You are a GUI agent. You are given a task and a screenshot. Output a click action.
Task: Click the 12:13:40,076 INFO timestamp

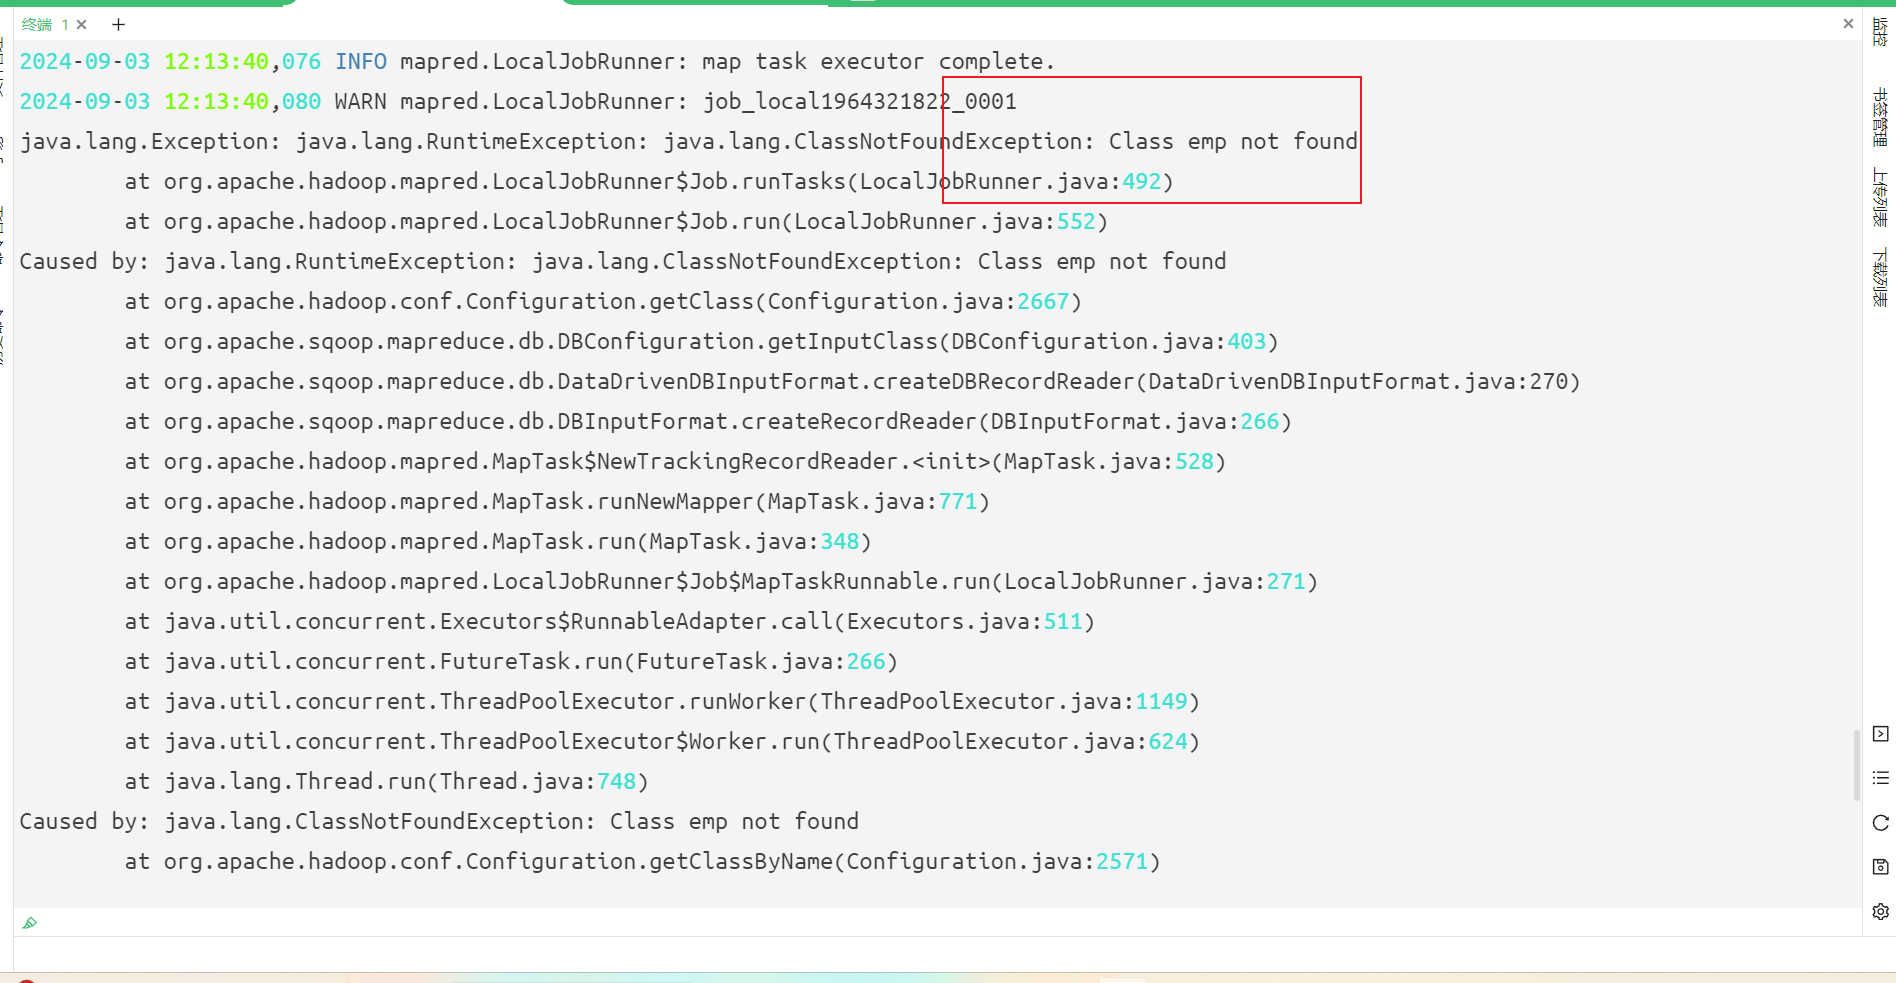coord(242,62)
